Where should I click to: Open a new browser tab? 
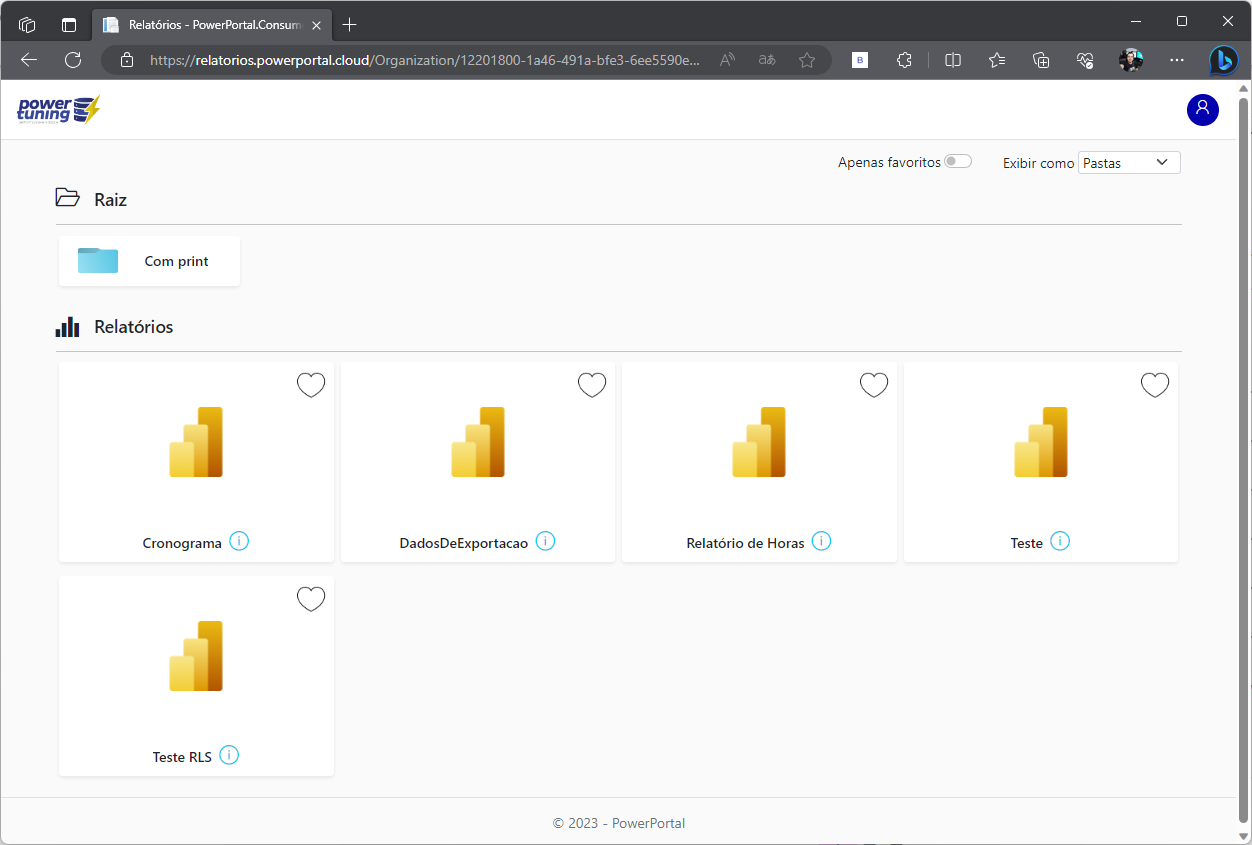tap(349, 24)
